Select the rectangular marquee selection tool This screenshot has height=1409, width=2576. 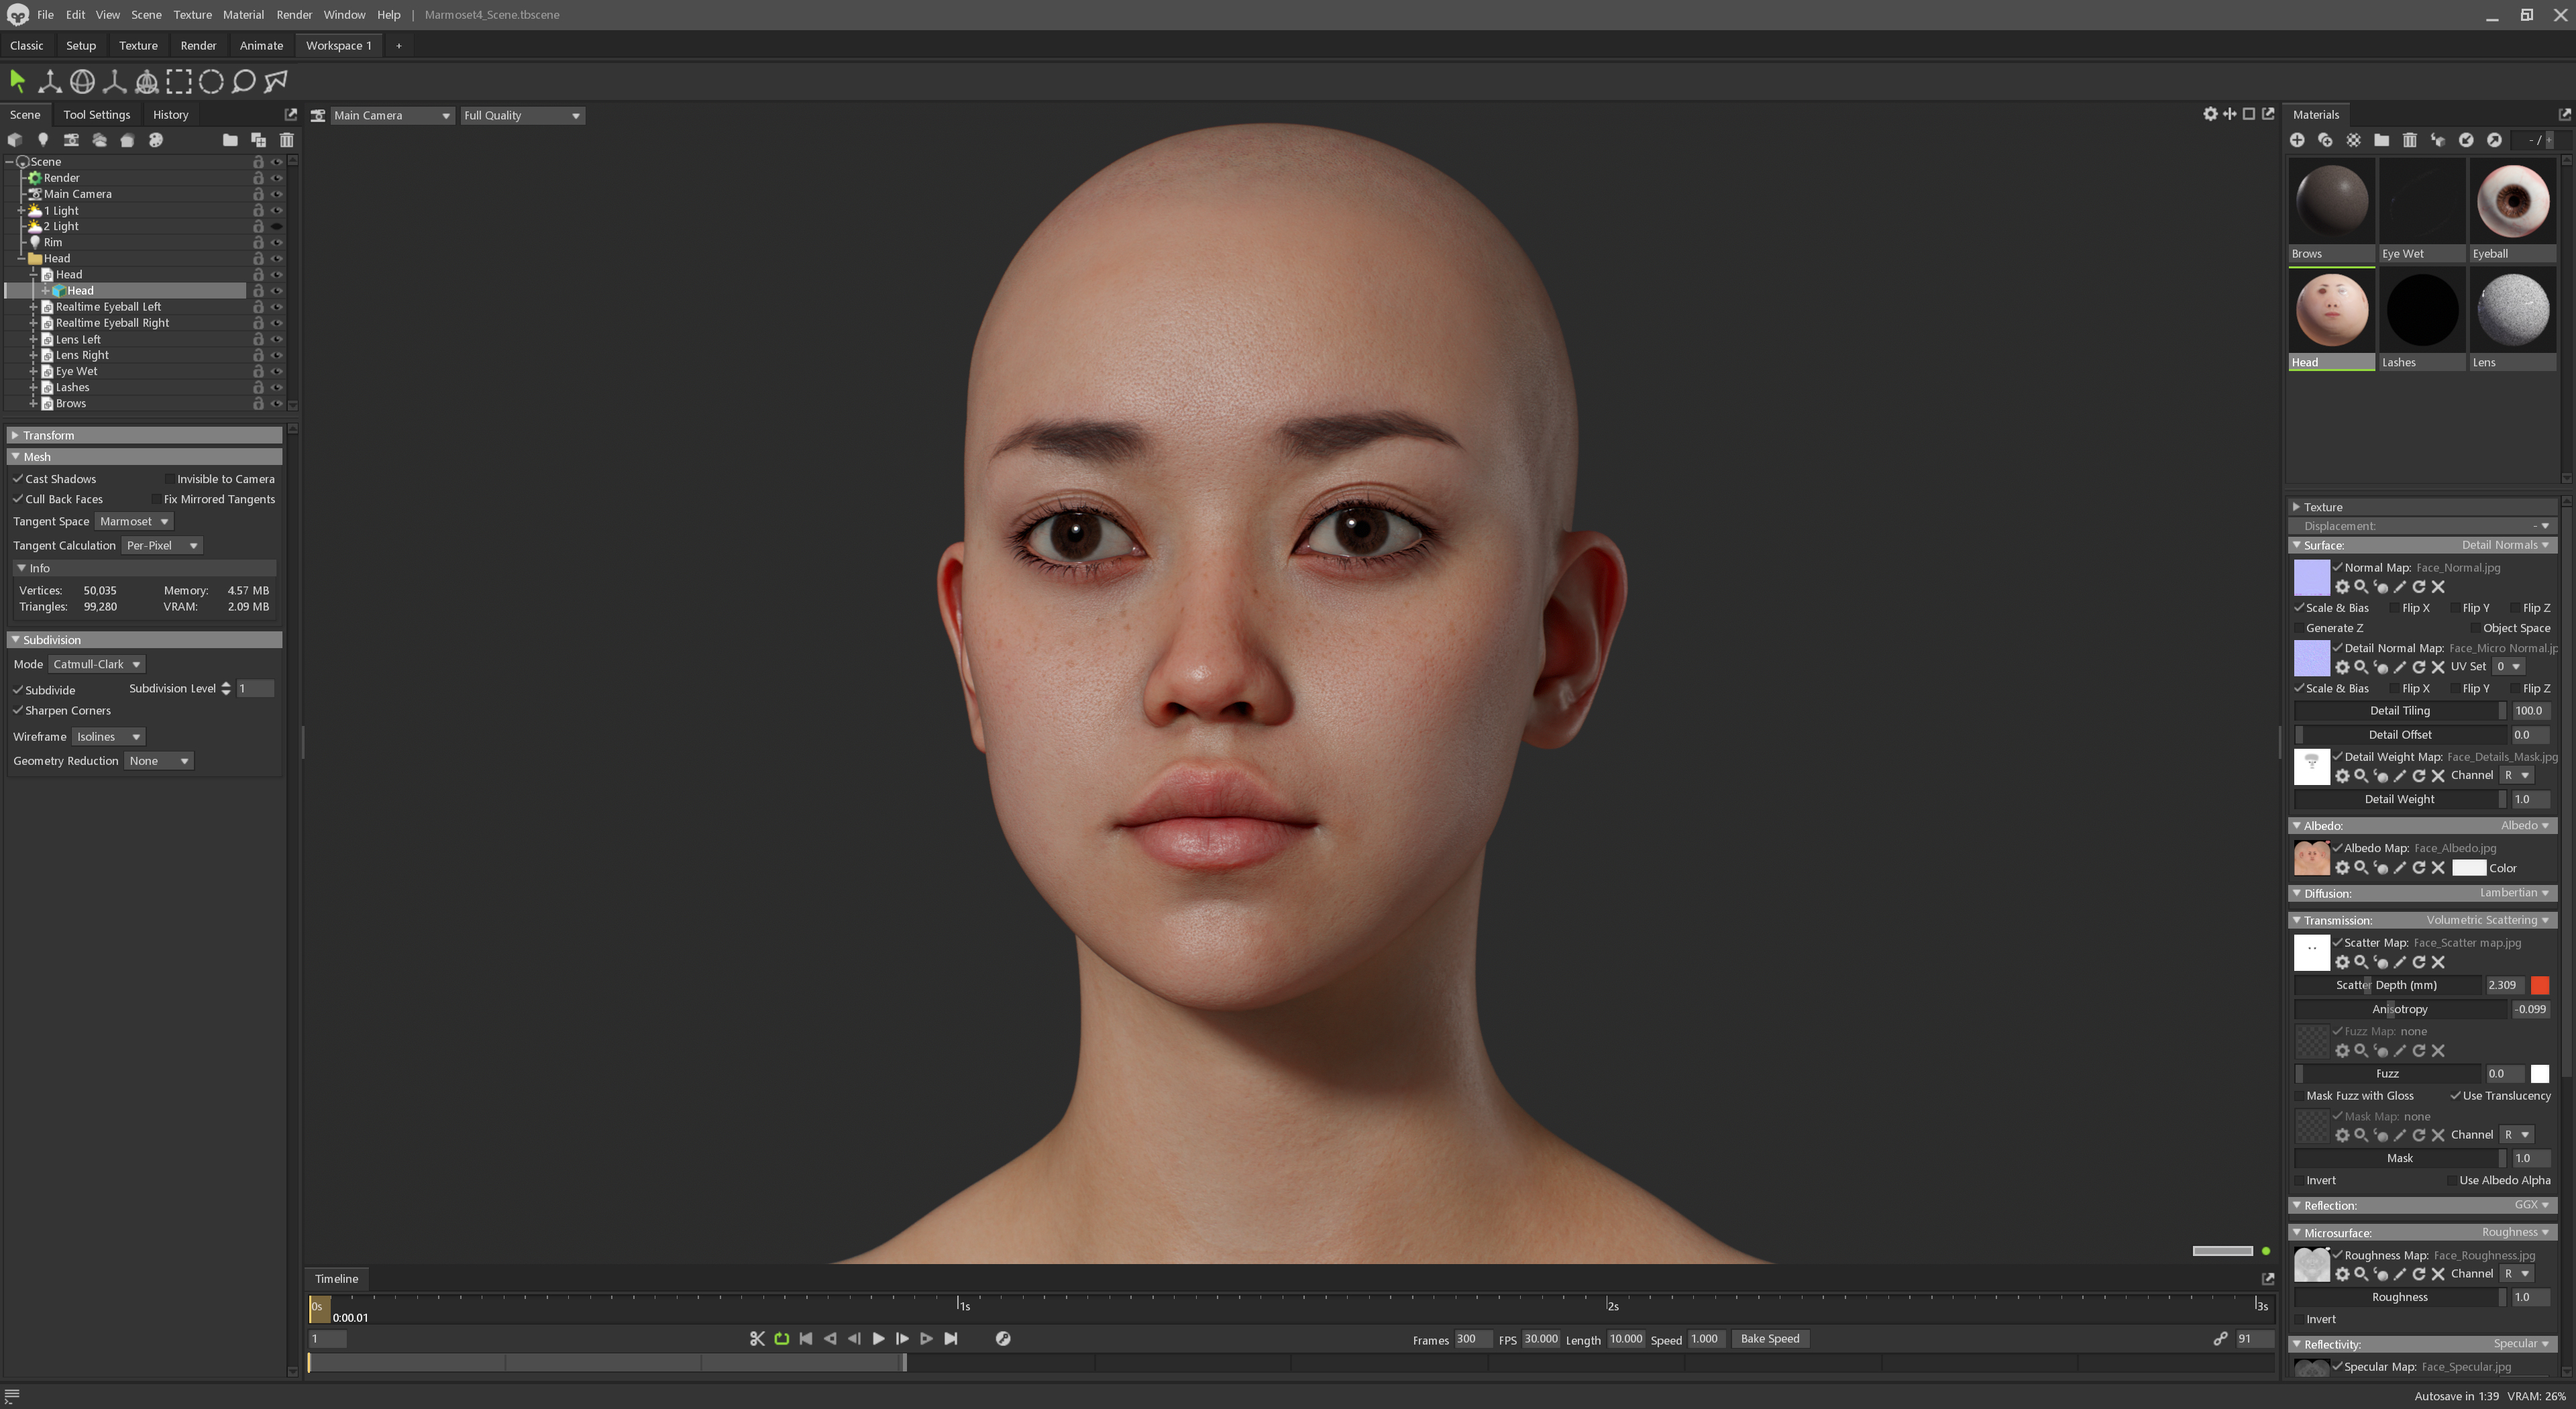(x=178, y=82)
